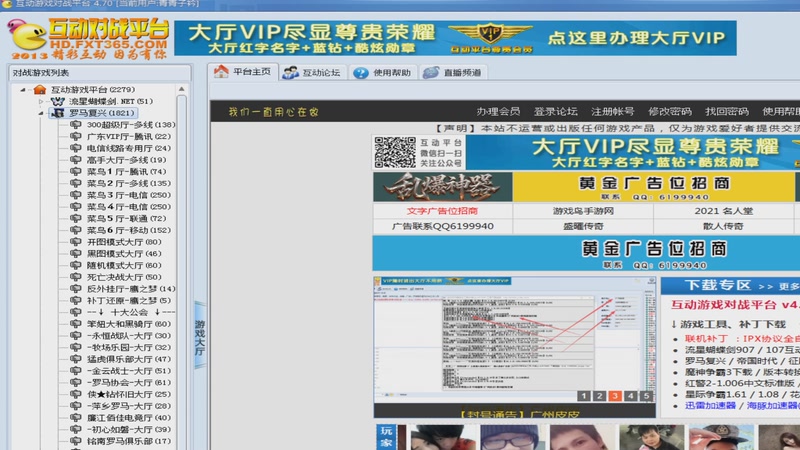
Task: Click the room icon beside 猛虎俱乐部大厅
Action: (x=76, y=359)
